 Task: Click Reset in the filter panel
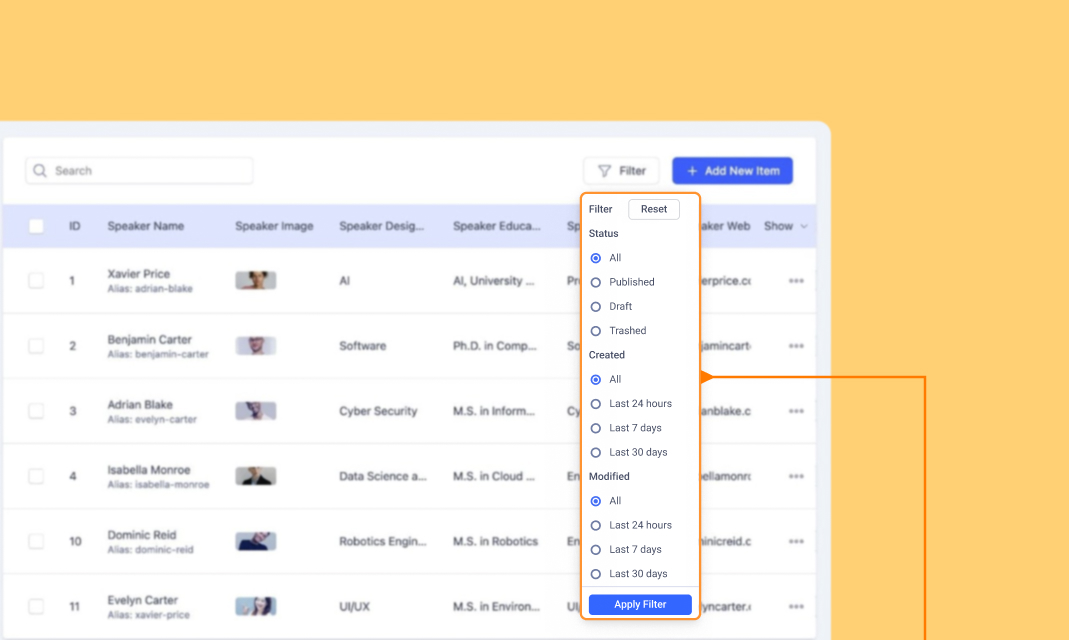(654, 209)
